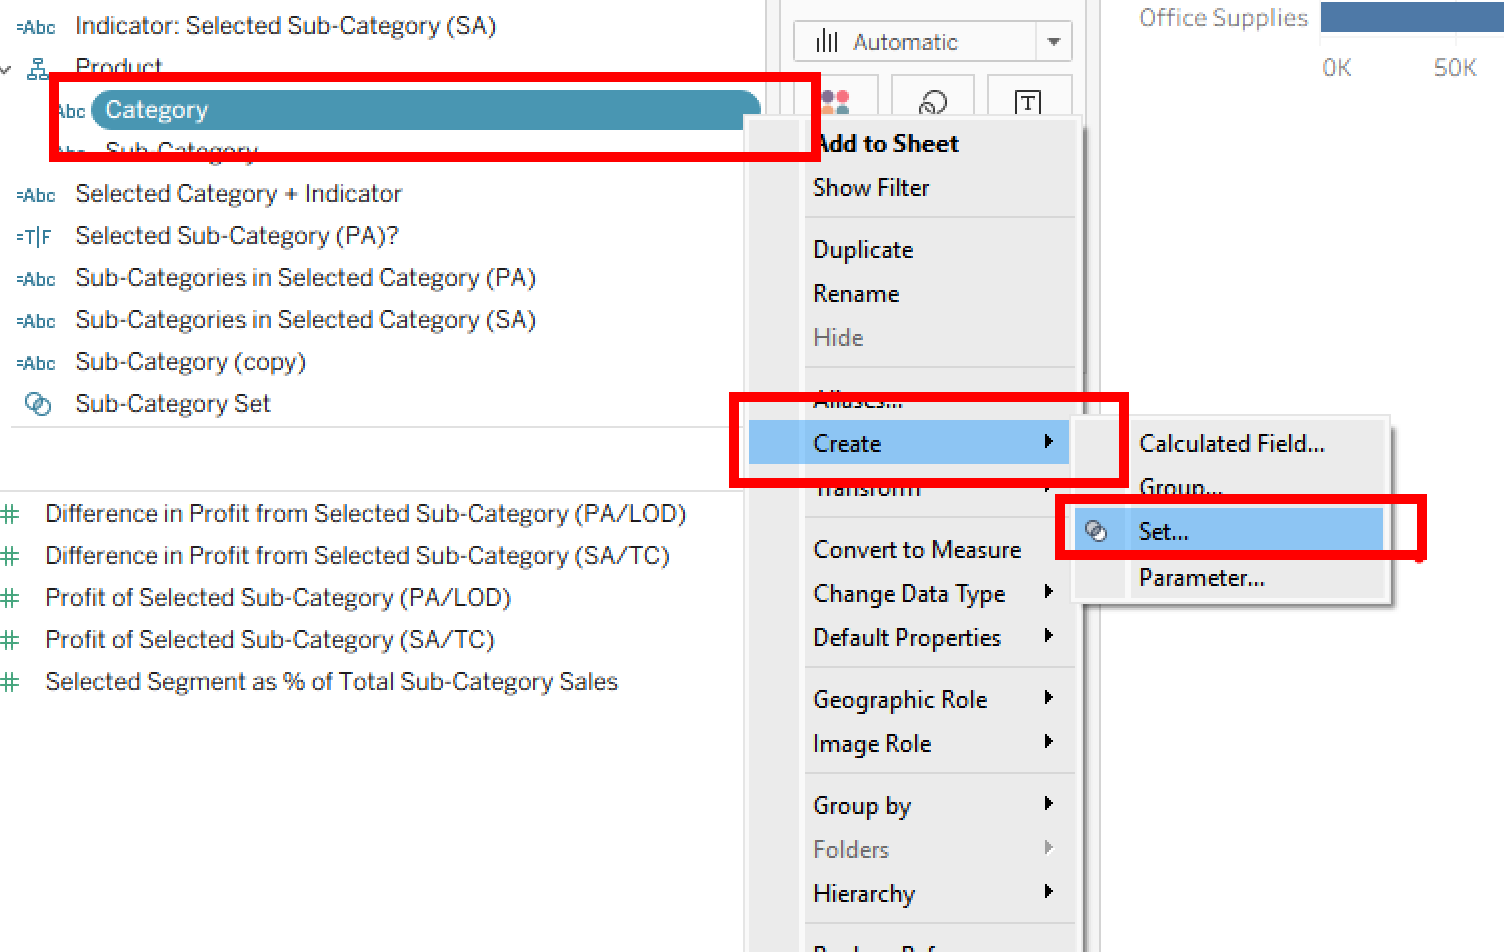1504x952 pixels.
Task: Click the Color marks card icon
Action: point(835,100)
